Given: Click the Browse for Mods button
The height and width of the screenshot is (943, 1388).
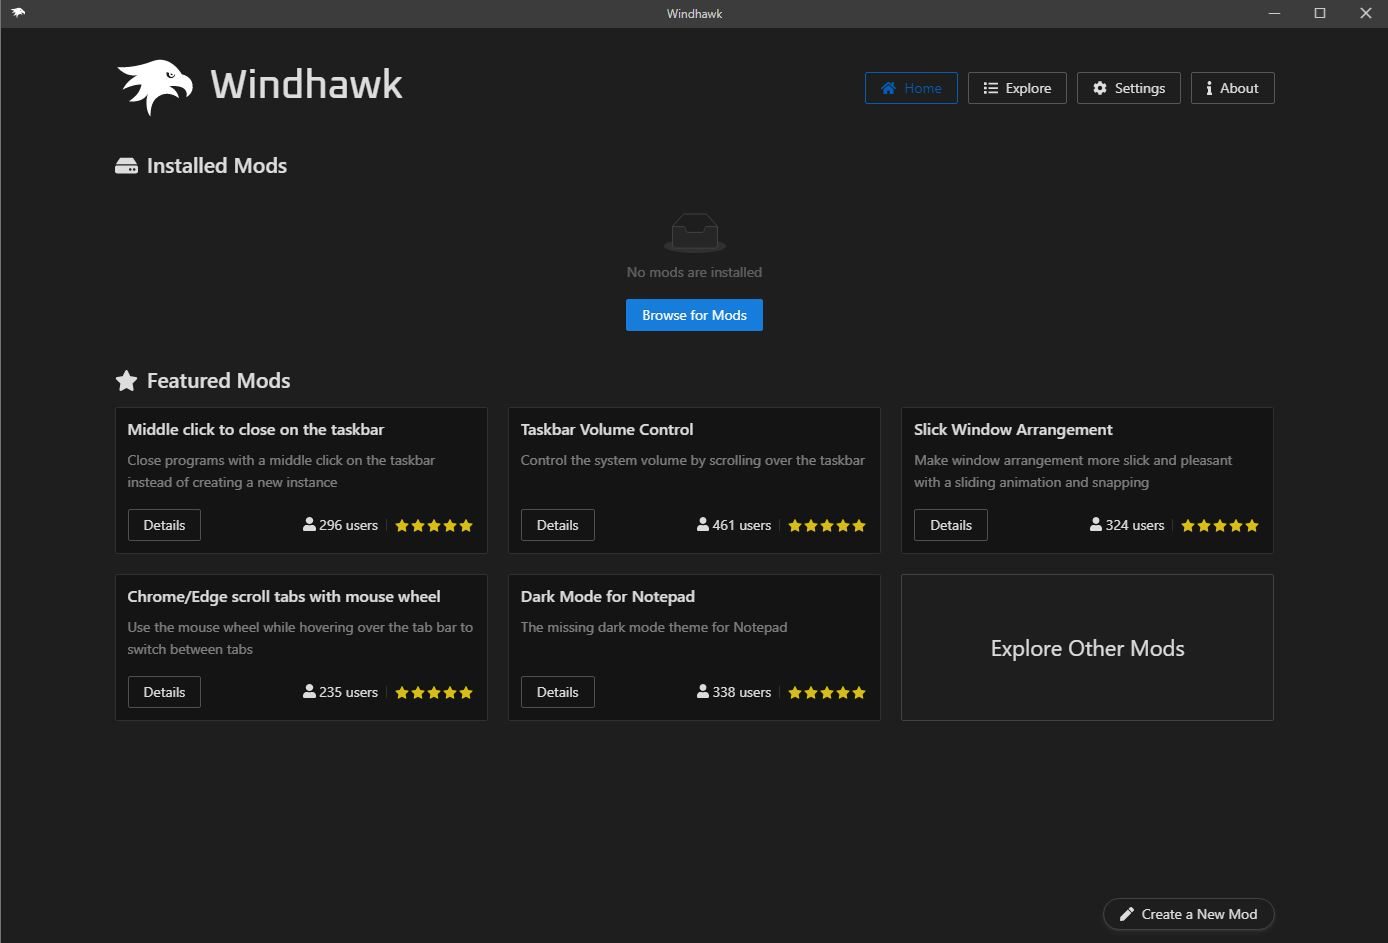Looking at the screenshot, I should [694, 315].
